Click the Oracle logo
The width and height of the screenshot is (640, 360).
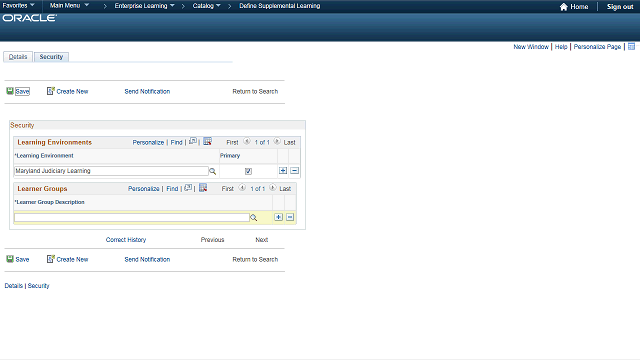coord(29,18)
